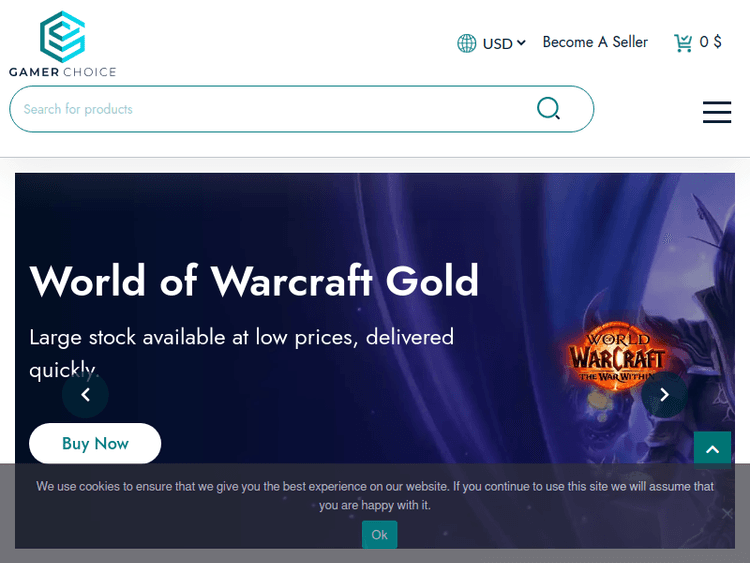
Task: Click the magnifying glass search icon
Action: pos(548,108)
